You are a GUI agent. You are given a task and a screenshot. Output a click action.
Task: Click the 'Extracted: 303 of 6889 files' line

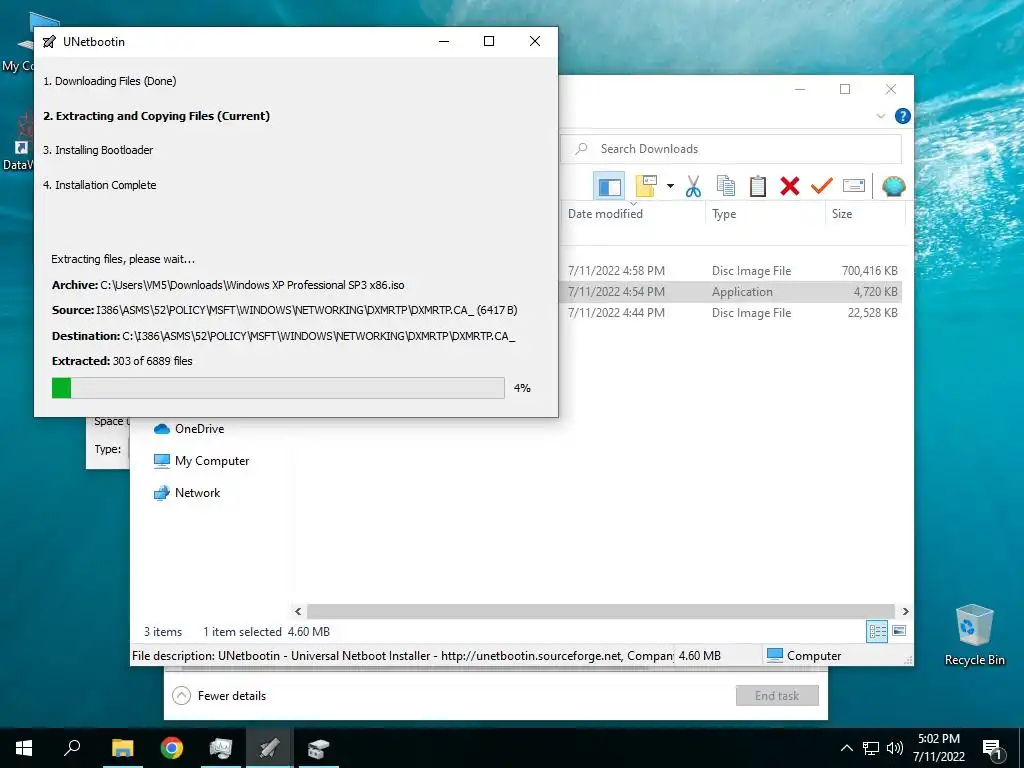click(122, 361)
